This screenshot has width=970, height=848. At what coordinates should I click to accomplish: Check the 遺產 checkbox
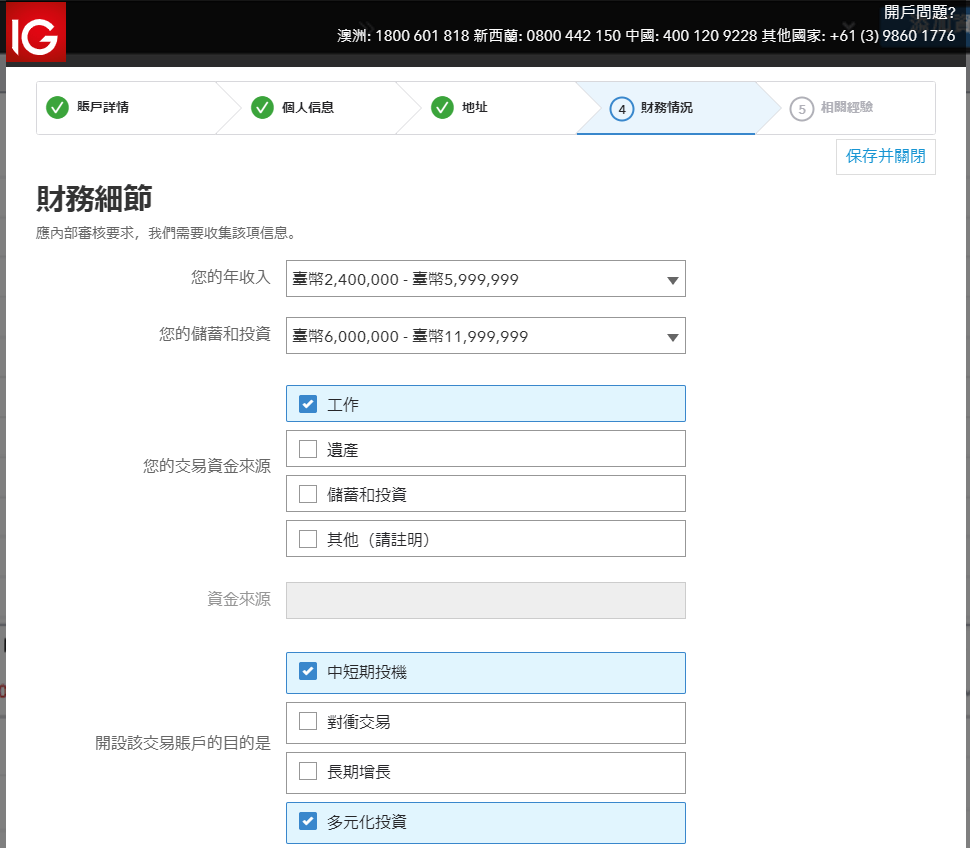tap(308, 448)
